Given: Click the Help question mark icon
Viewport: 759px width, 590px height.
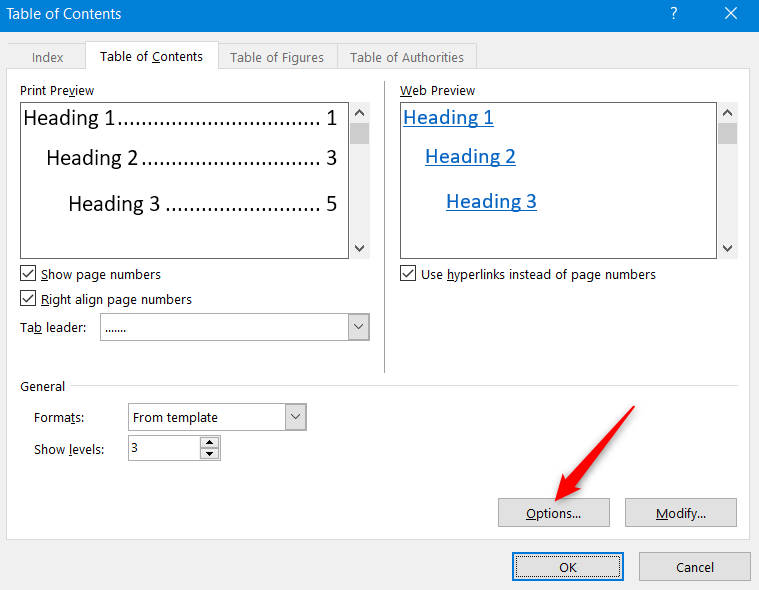Looking at the screenshot, I should (x=673, y=14).
